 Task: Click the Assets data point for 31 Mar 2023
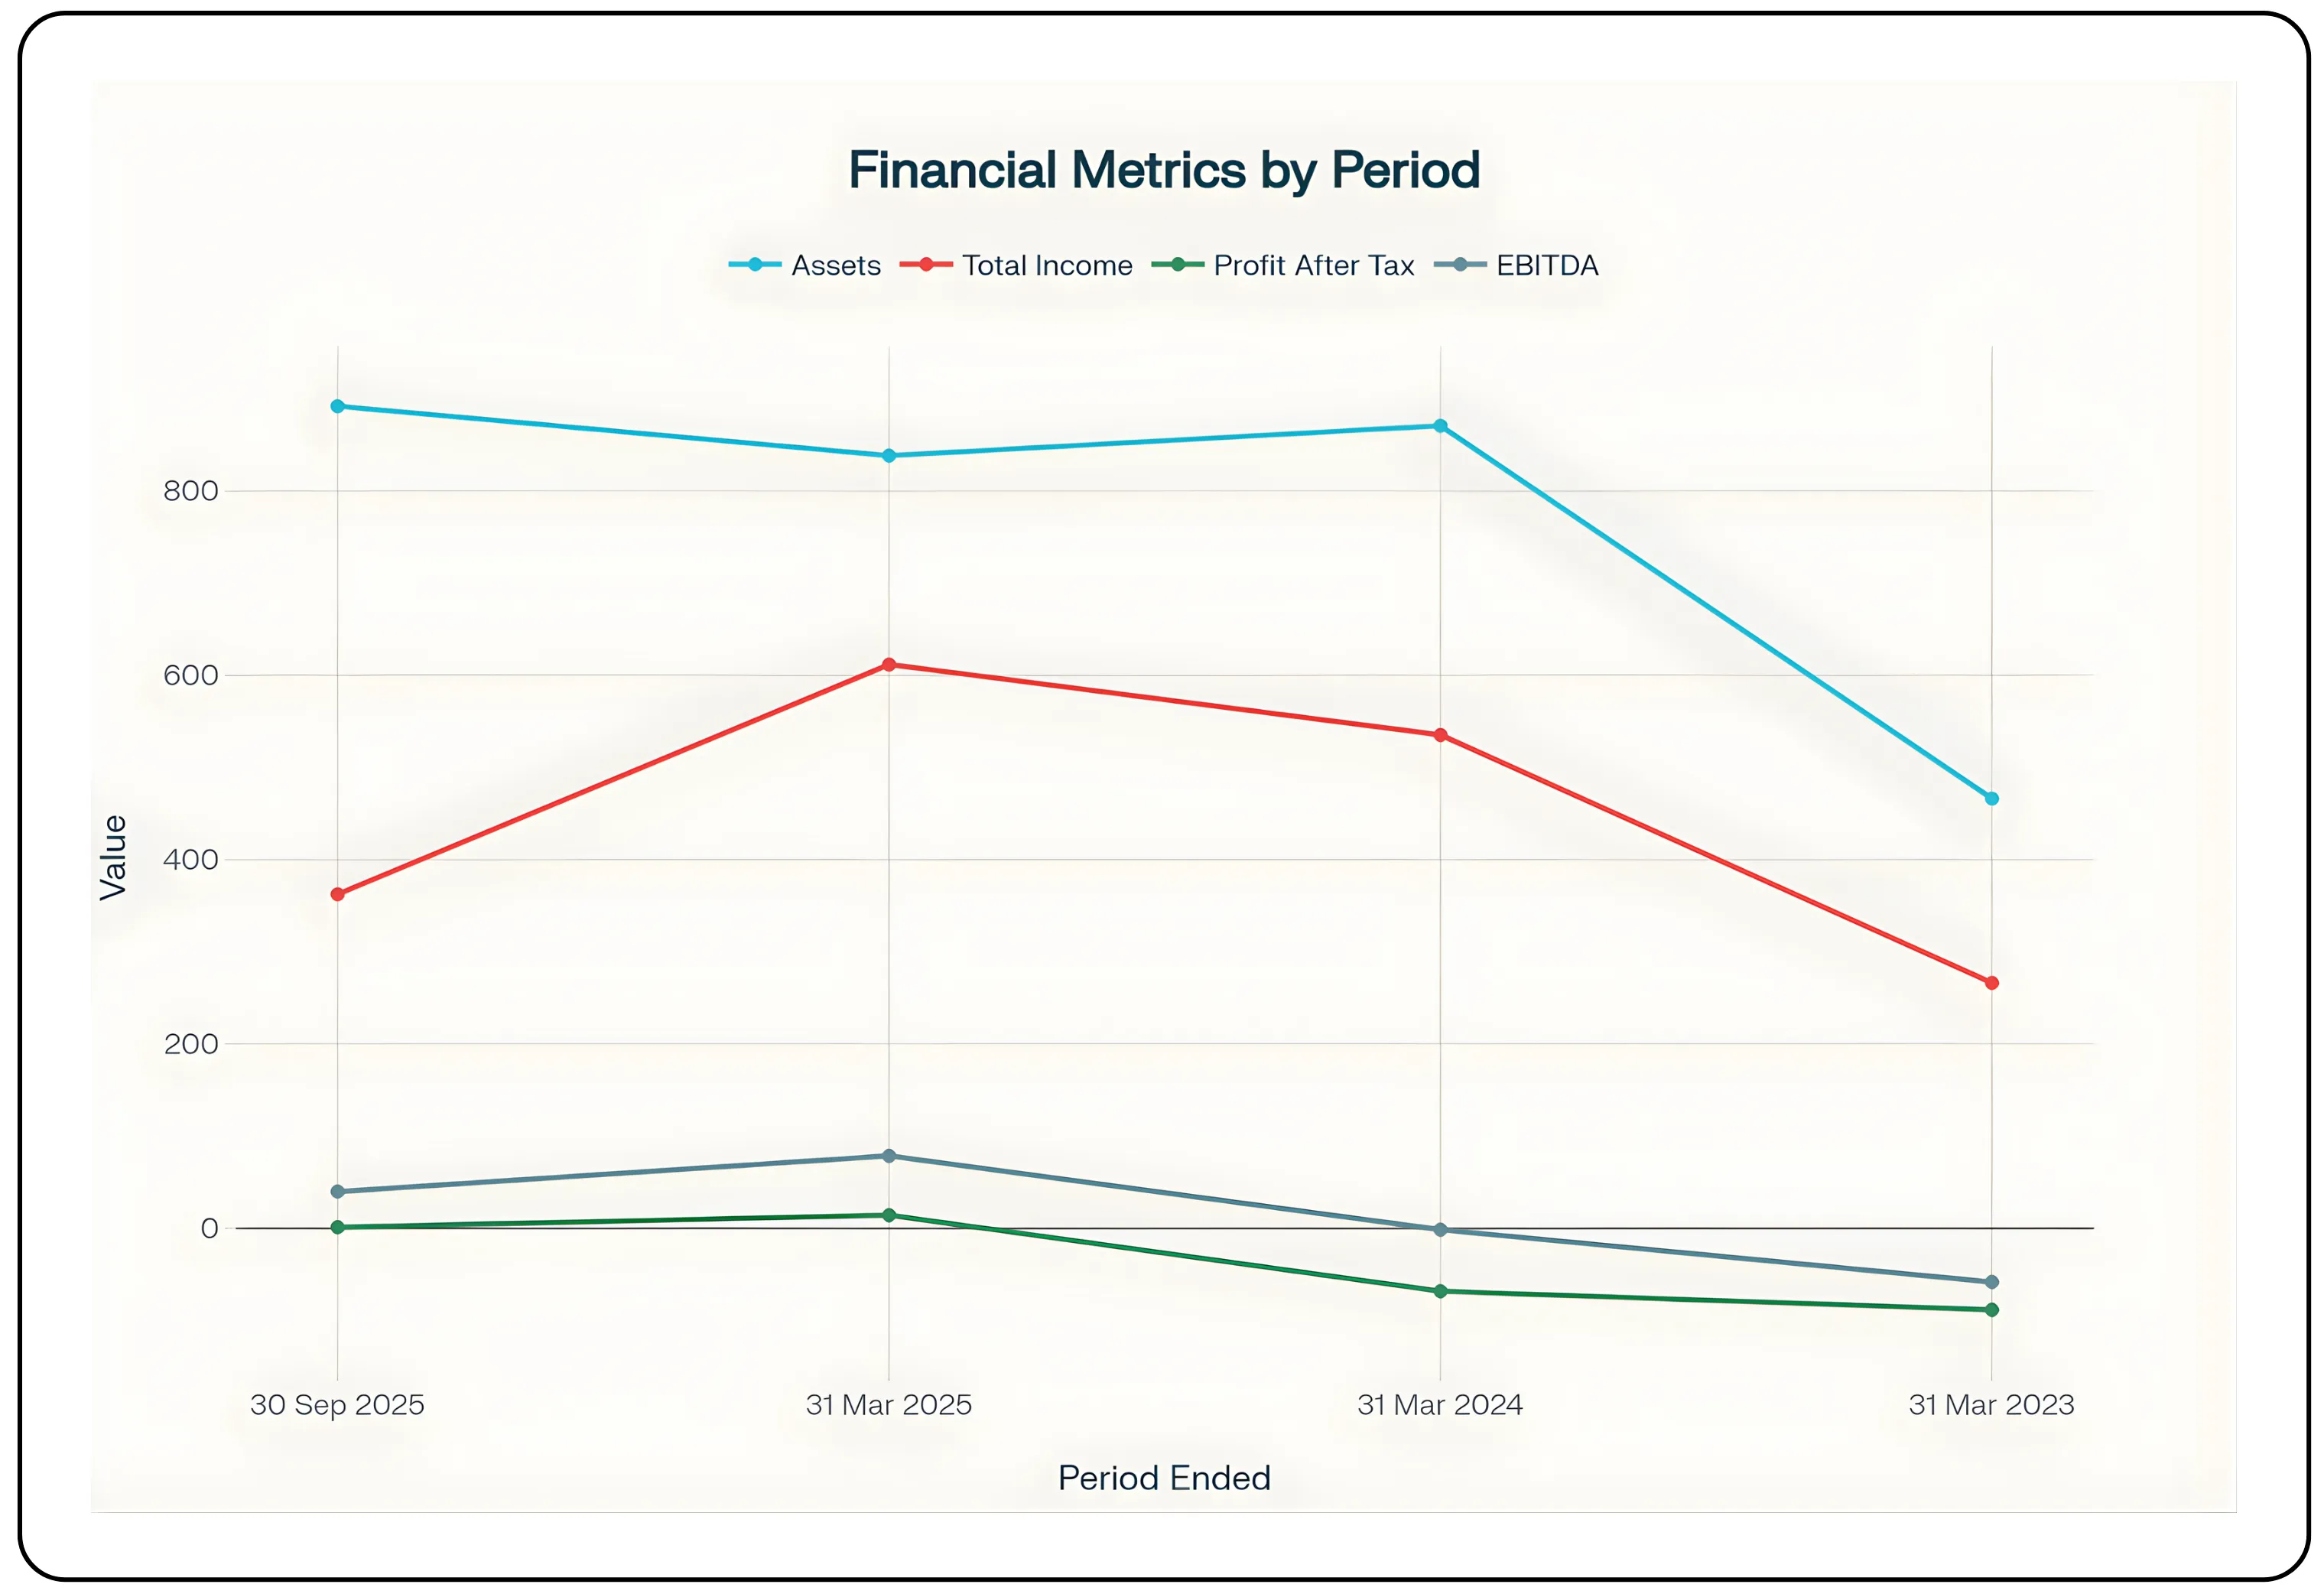pos(1991,799)
